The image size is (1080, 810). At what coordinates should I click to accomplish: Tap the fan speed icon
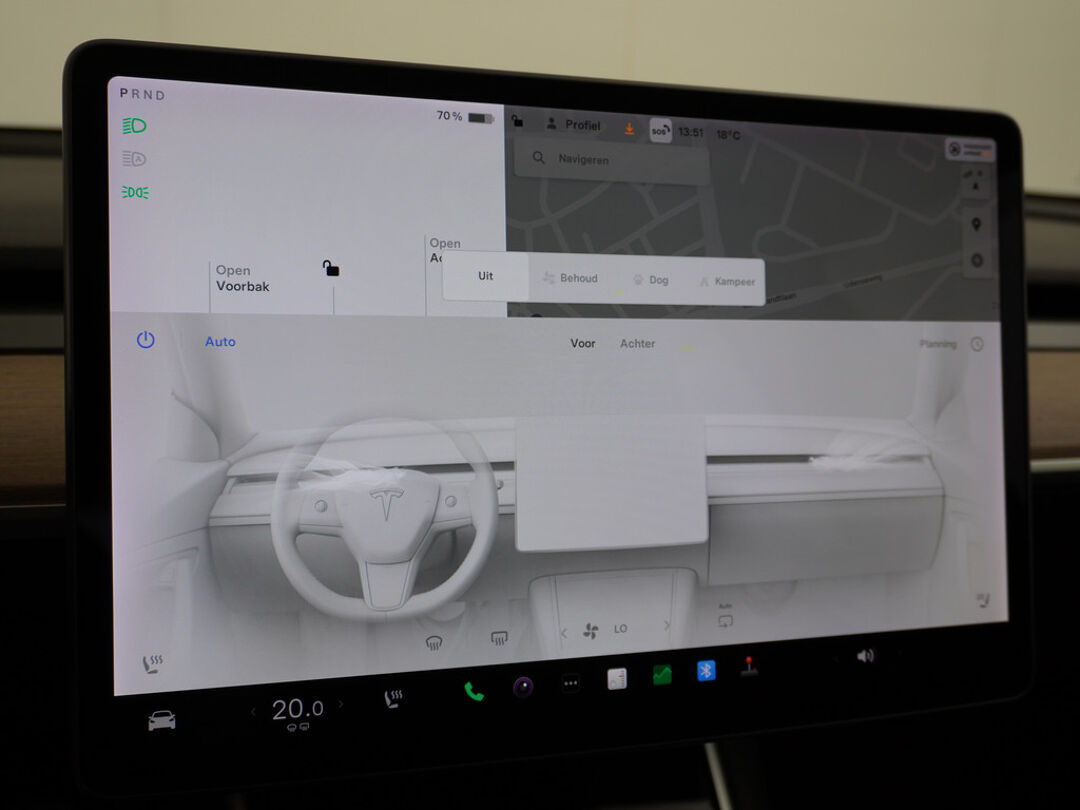tap(590, 631)
